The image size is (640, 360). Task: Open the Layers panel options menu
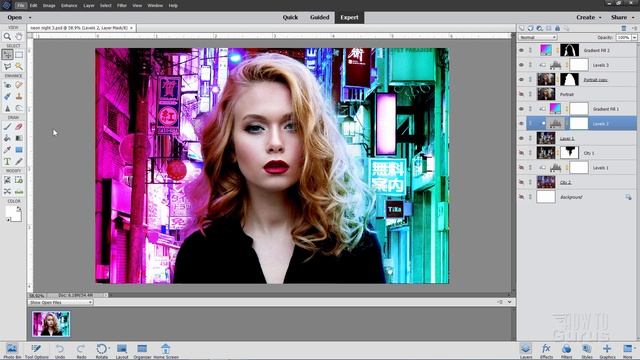pos(634,28)
